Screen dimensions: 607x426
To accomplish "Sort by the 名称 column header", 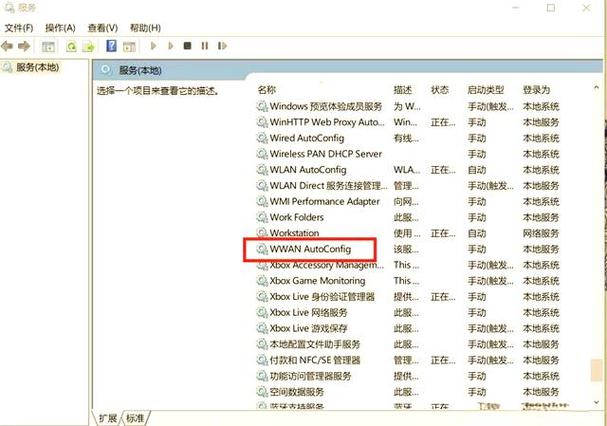I will point(266,90).
